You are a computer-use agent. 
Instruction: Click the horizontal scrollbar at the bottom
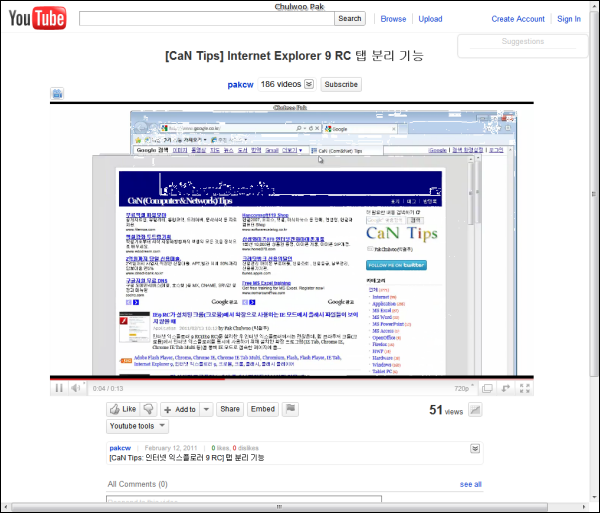279,507
